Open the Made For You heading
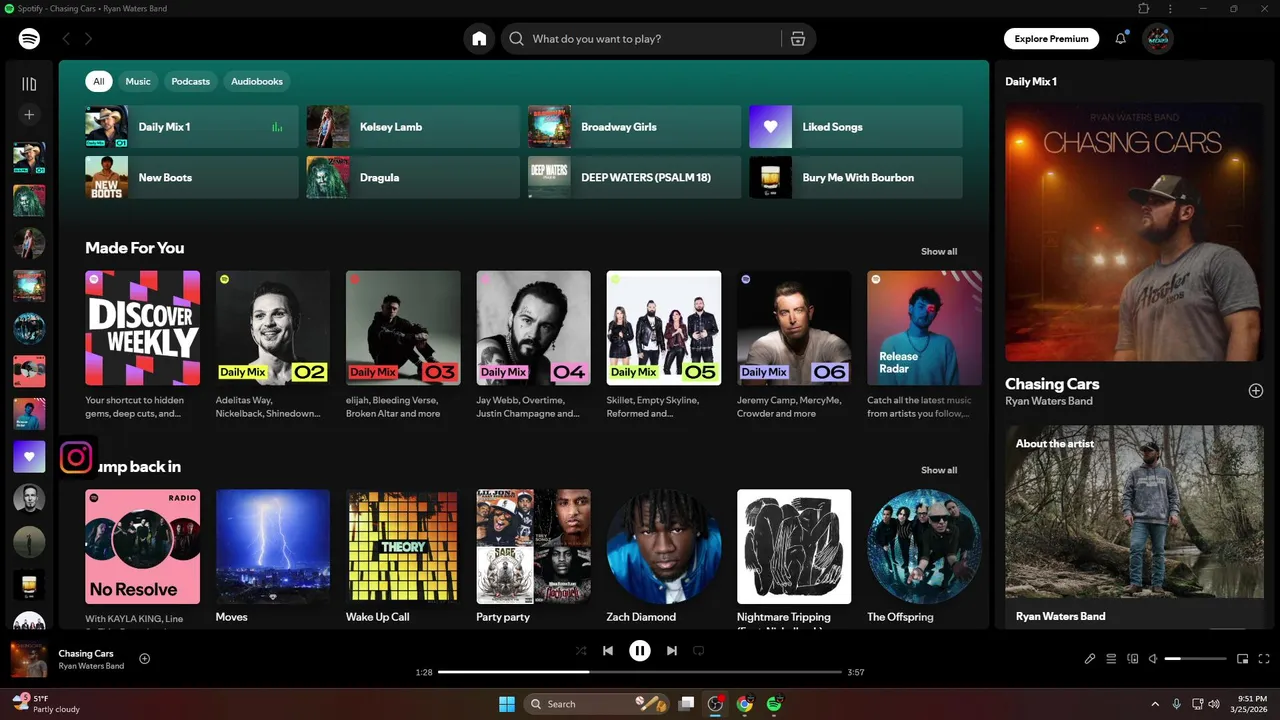Image resolution: width=1280 pixels, height=720 pixels. pyautogui.click(x=135, y=248)
